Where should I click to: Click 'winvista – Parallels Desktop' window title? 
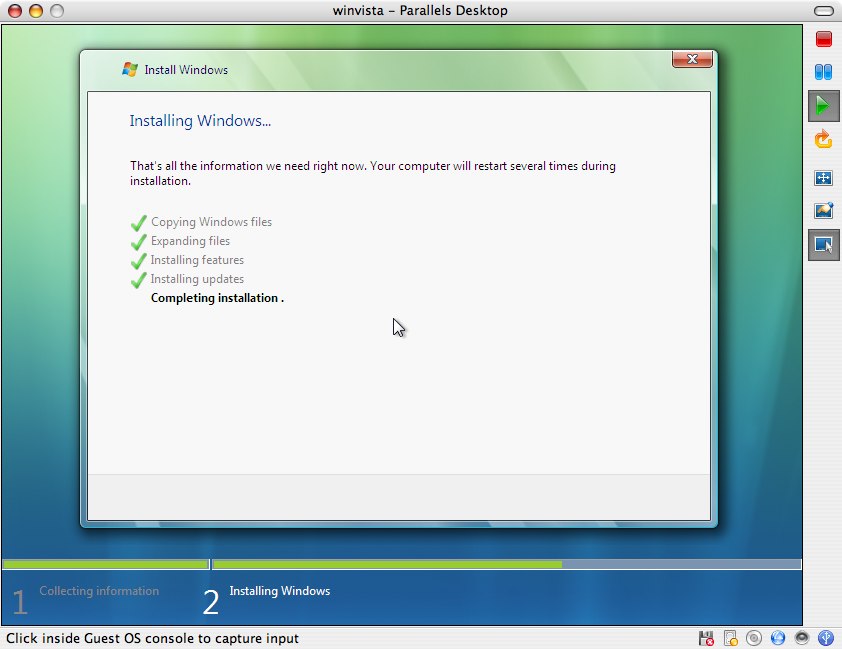(420, 10)
